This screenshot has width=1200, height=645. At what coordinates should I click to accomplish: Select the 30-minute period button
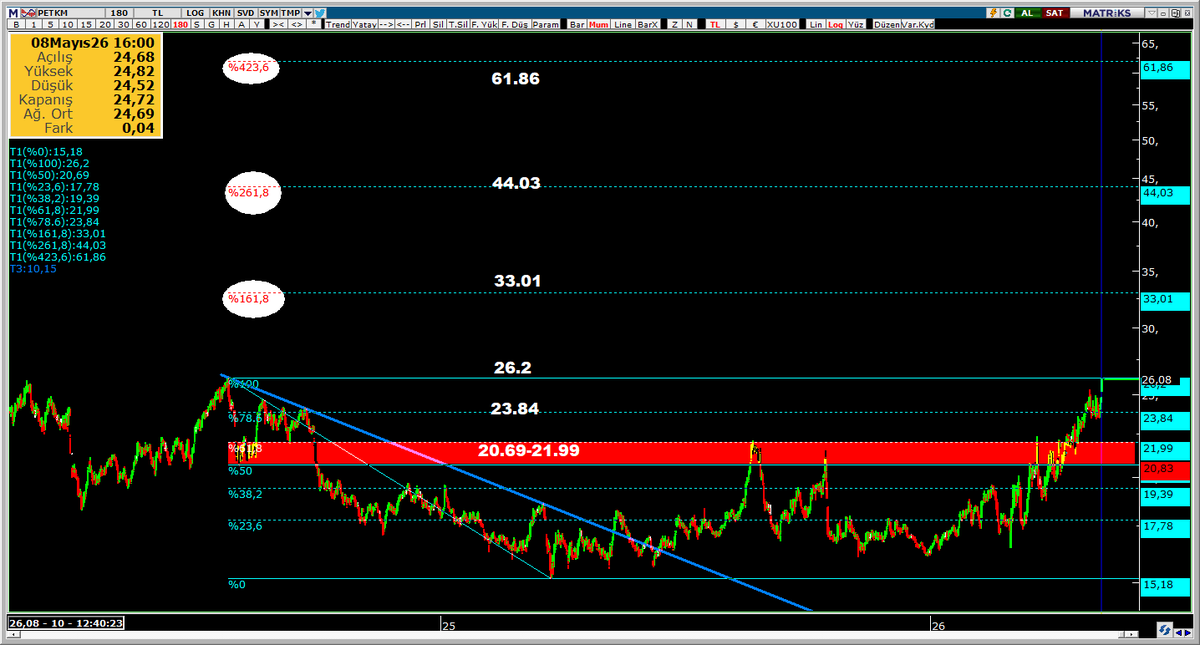[124, 24]
